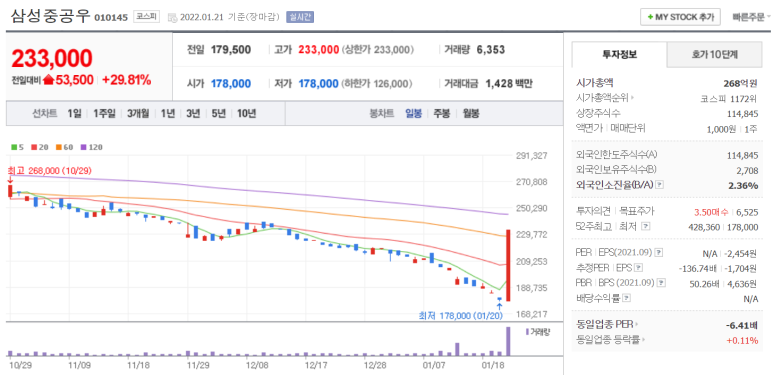Image resolution: width=773 pixels, height=375 pixels.
Task: Select the 일봉 candlestick chart
Action: [x=414, y=113]
